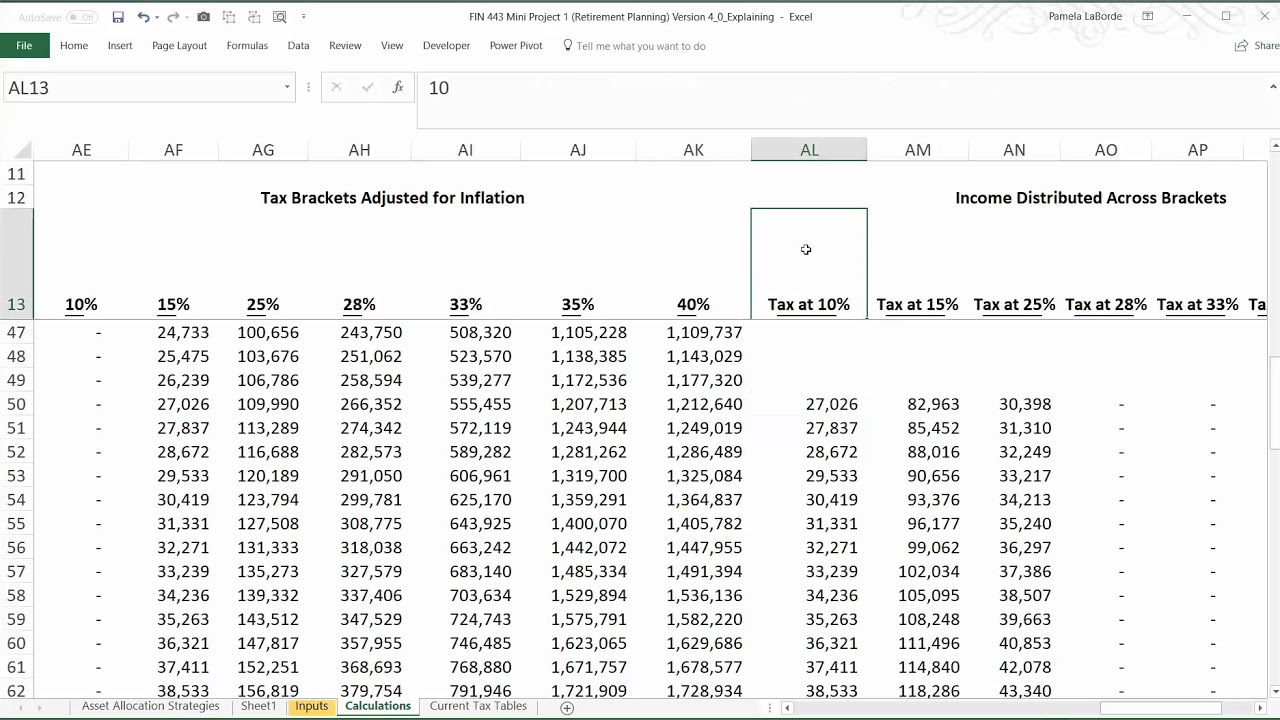The height and width of the screenshot is (720, 1280).
Task: Click the Redo arrow icon
Action: (x=173, y=17)
